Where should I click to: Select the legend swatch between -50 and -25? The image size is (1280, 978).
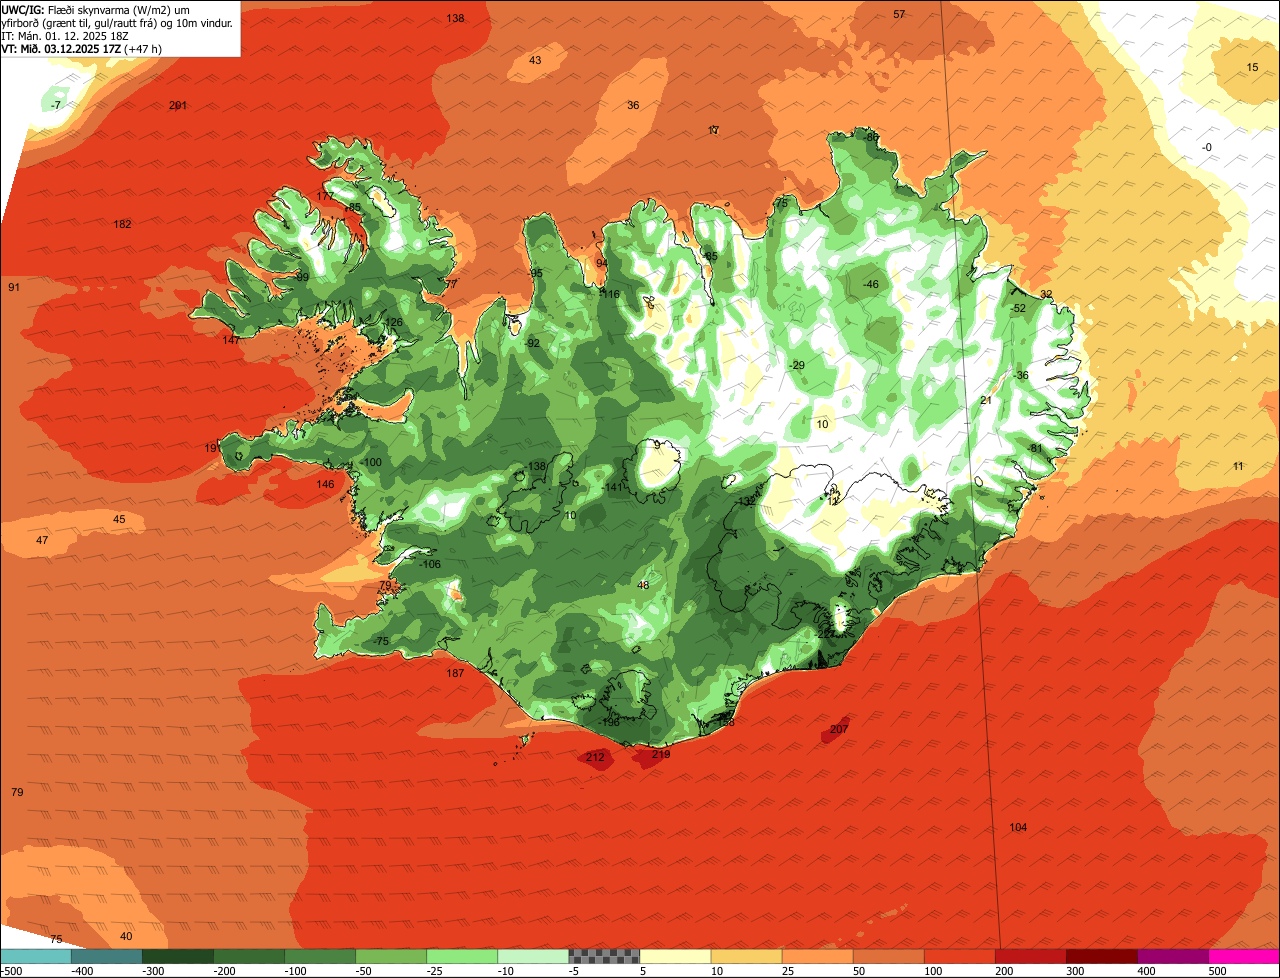391,956
